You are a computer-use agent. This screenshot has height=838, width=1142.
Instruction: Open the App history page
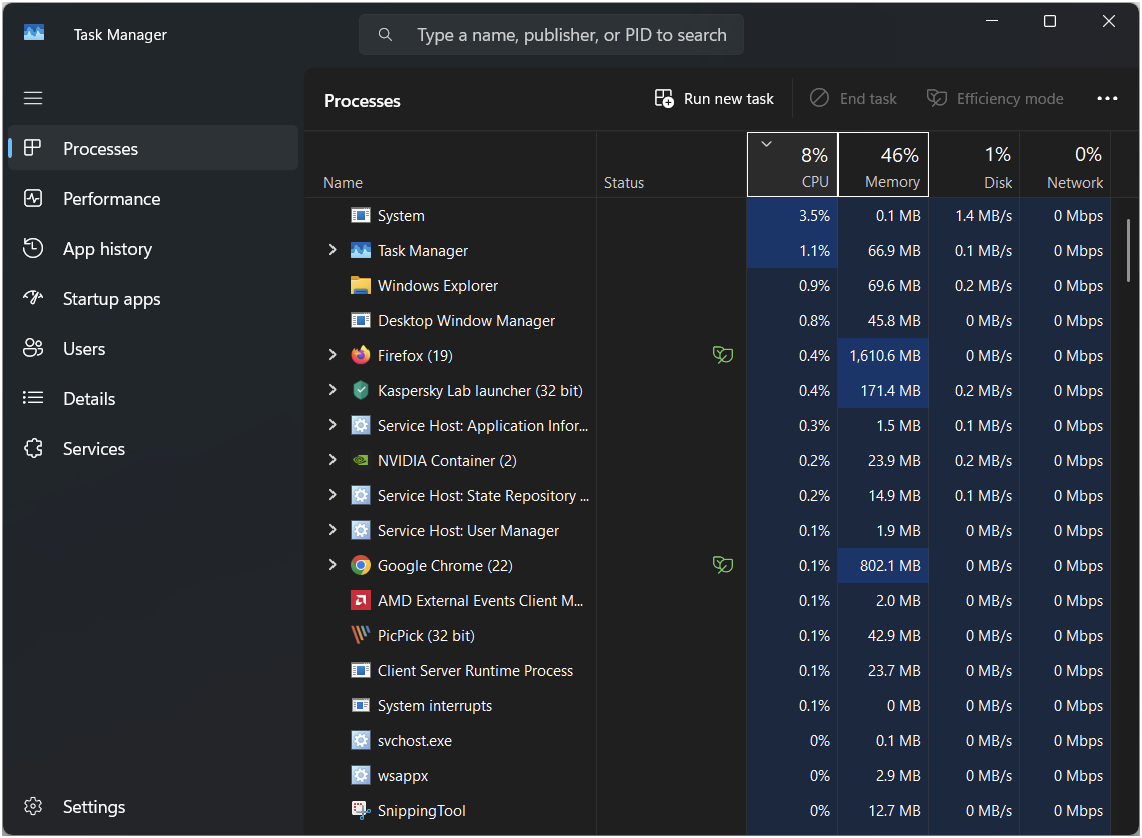153,248
